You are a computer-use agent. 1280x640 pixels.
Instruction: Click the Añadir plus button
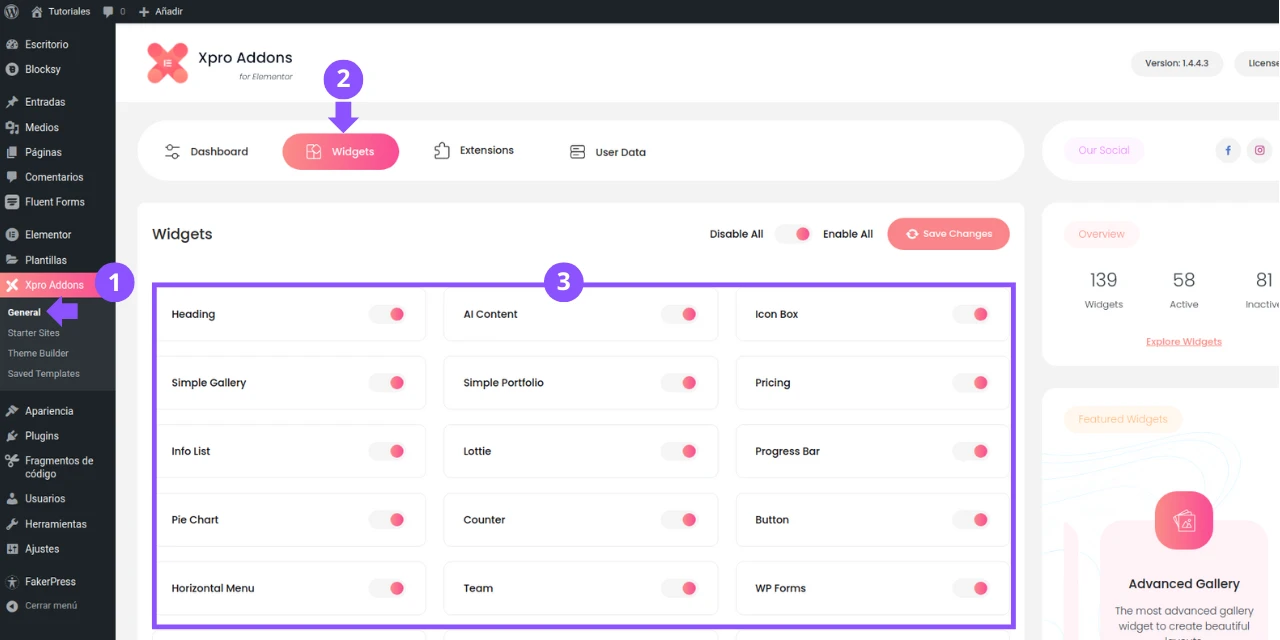tap(160, 11)
